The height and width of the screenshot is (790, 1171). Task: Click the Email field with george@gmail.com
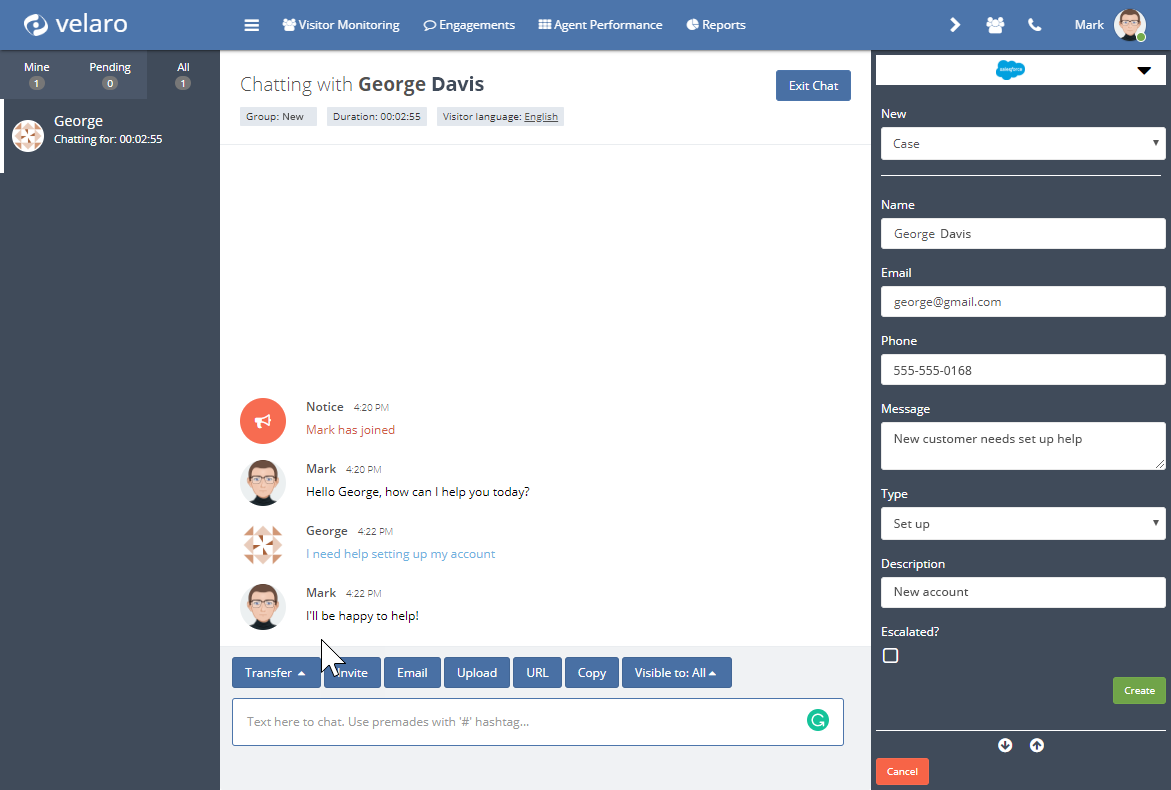[x=1022, y=302]
